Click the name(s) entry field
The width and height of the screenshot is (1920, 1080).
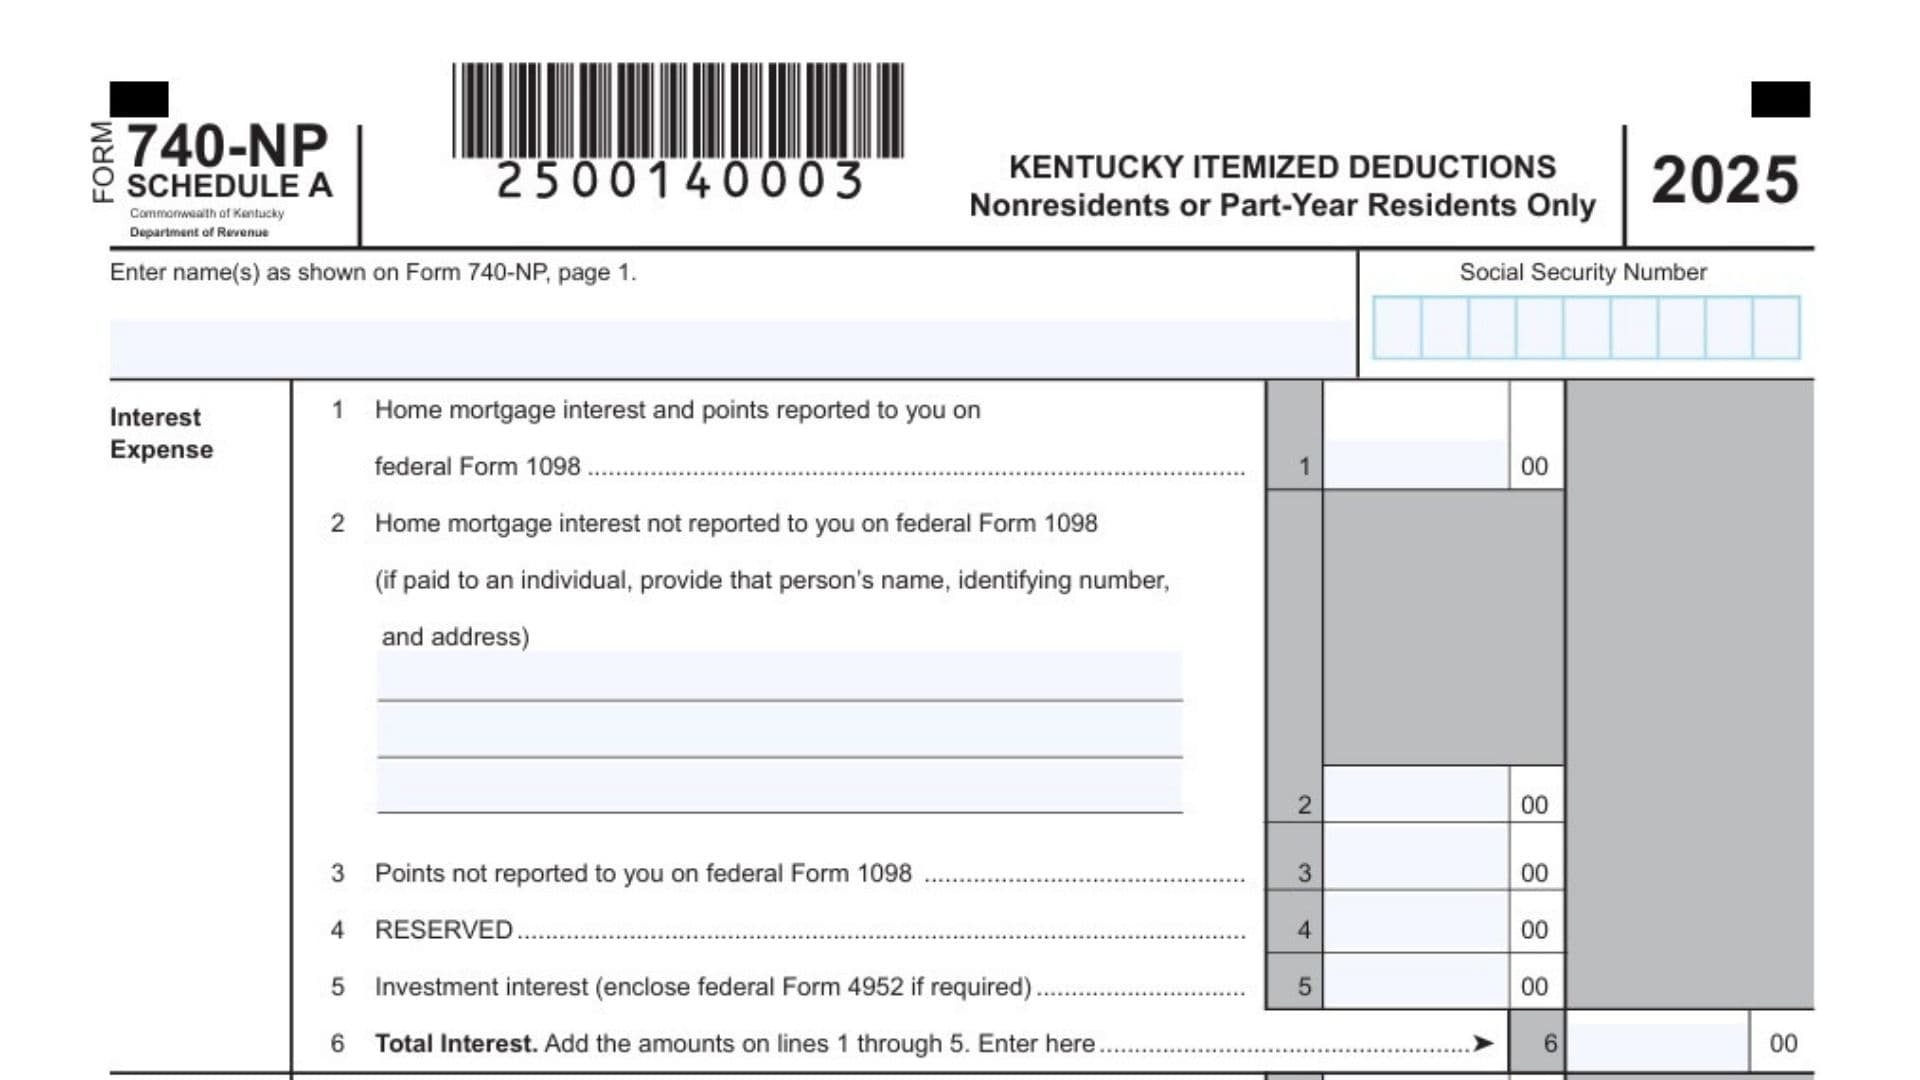pyautogui.click(x=730, y=347)
